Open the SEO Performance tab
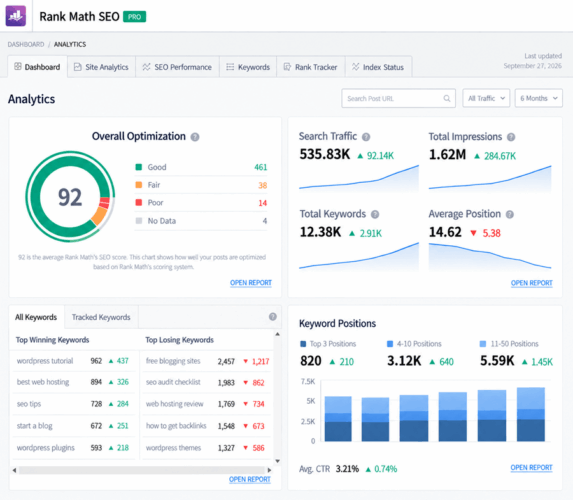This screenshot has width=573, height=500. [x=177, y=67]
